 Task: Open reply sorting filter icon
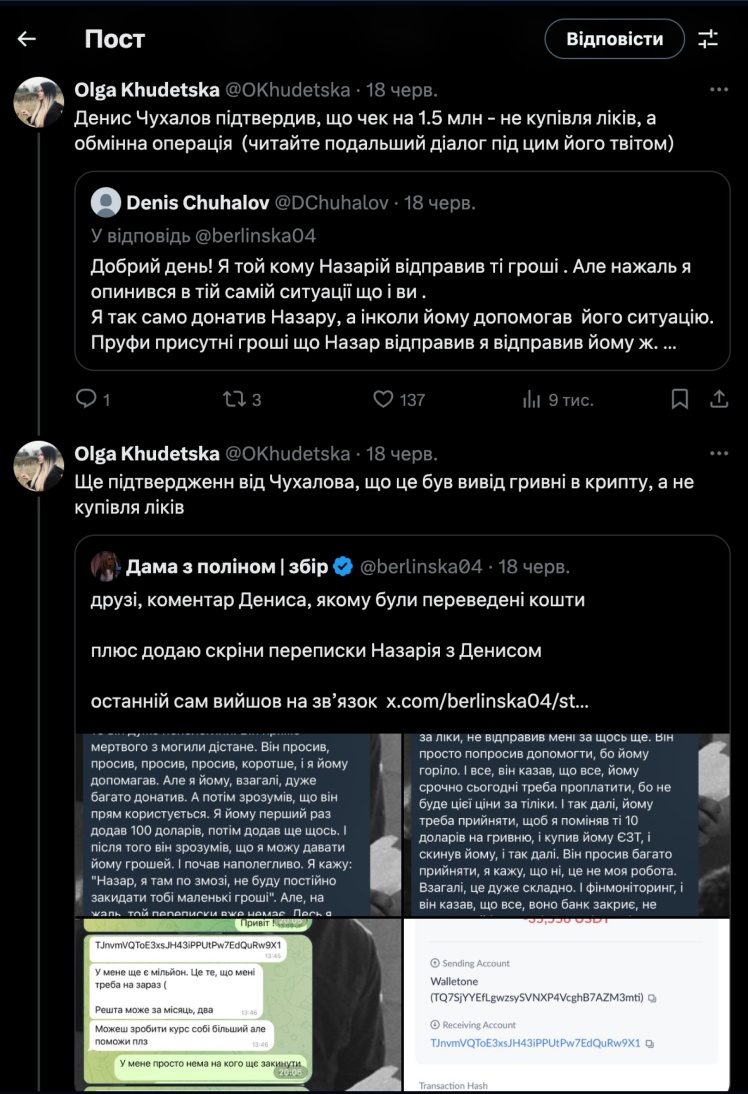click(708, 39)
